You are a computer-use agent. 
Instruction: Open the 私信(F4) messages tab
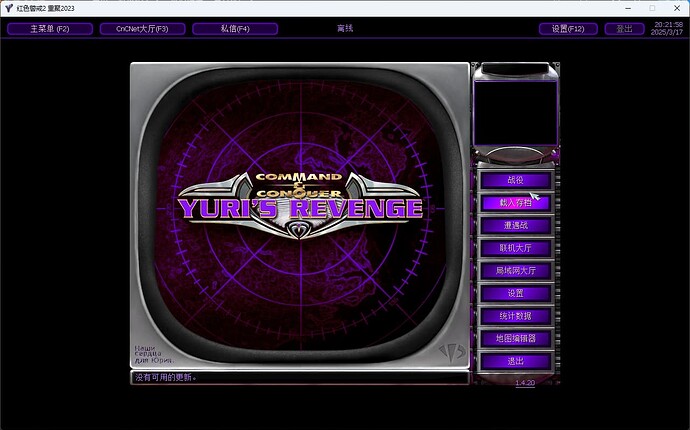point(235,29)
